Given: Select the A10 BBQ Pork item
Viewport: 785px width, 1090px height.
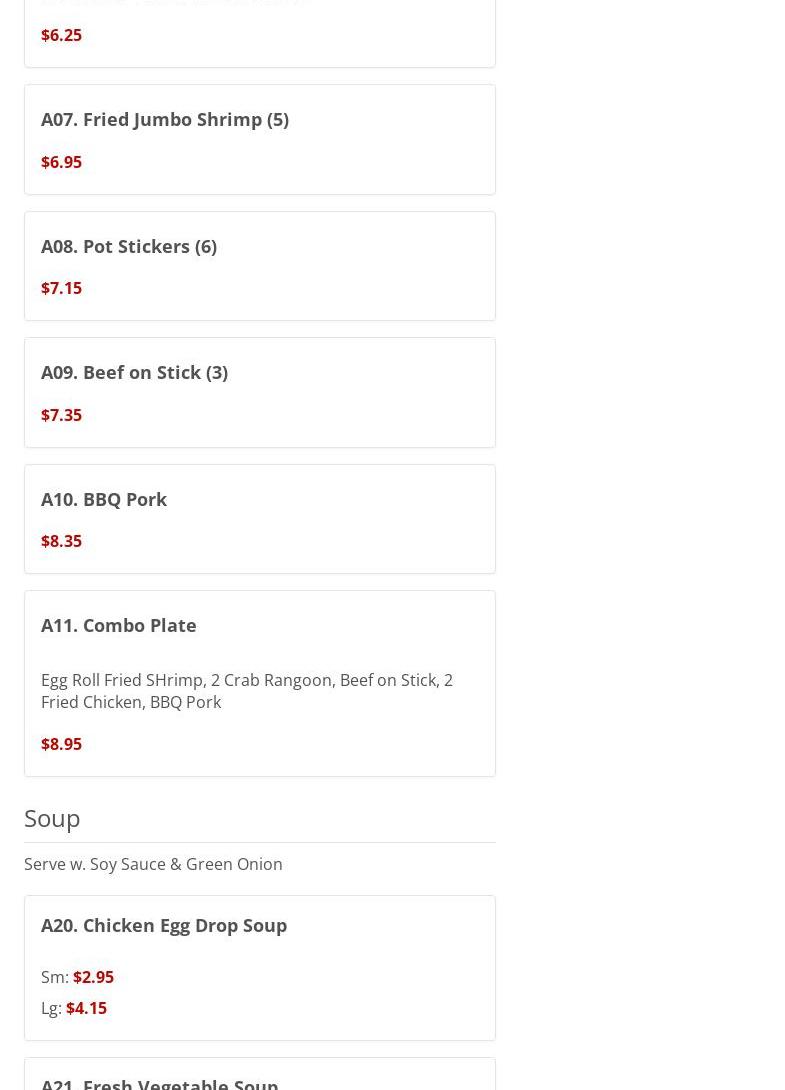Looking at the screenshot, I should tap(104, 499).
